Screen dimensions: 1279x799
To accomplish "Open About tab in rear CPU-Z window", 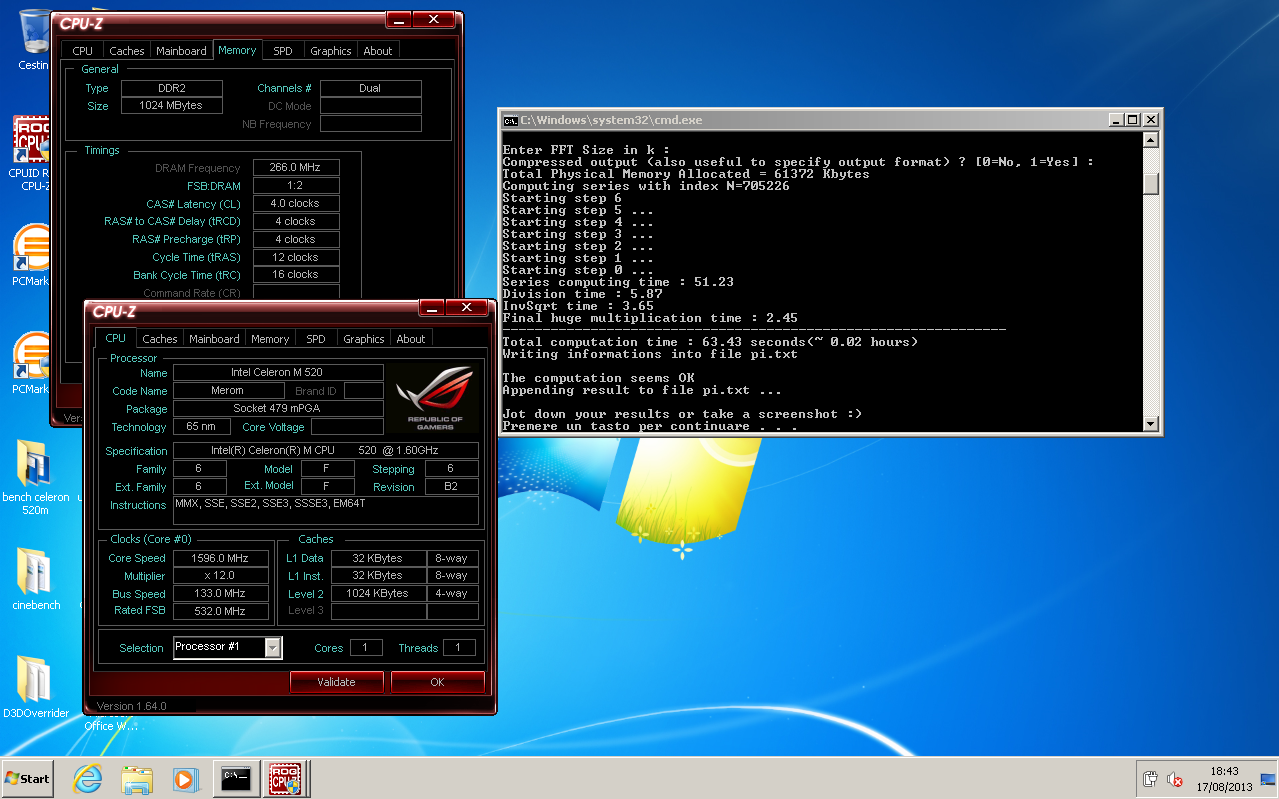I will (x=378, y=51).
